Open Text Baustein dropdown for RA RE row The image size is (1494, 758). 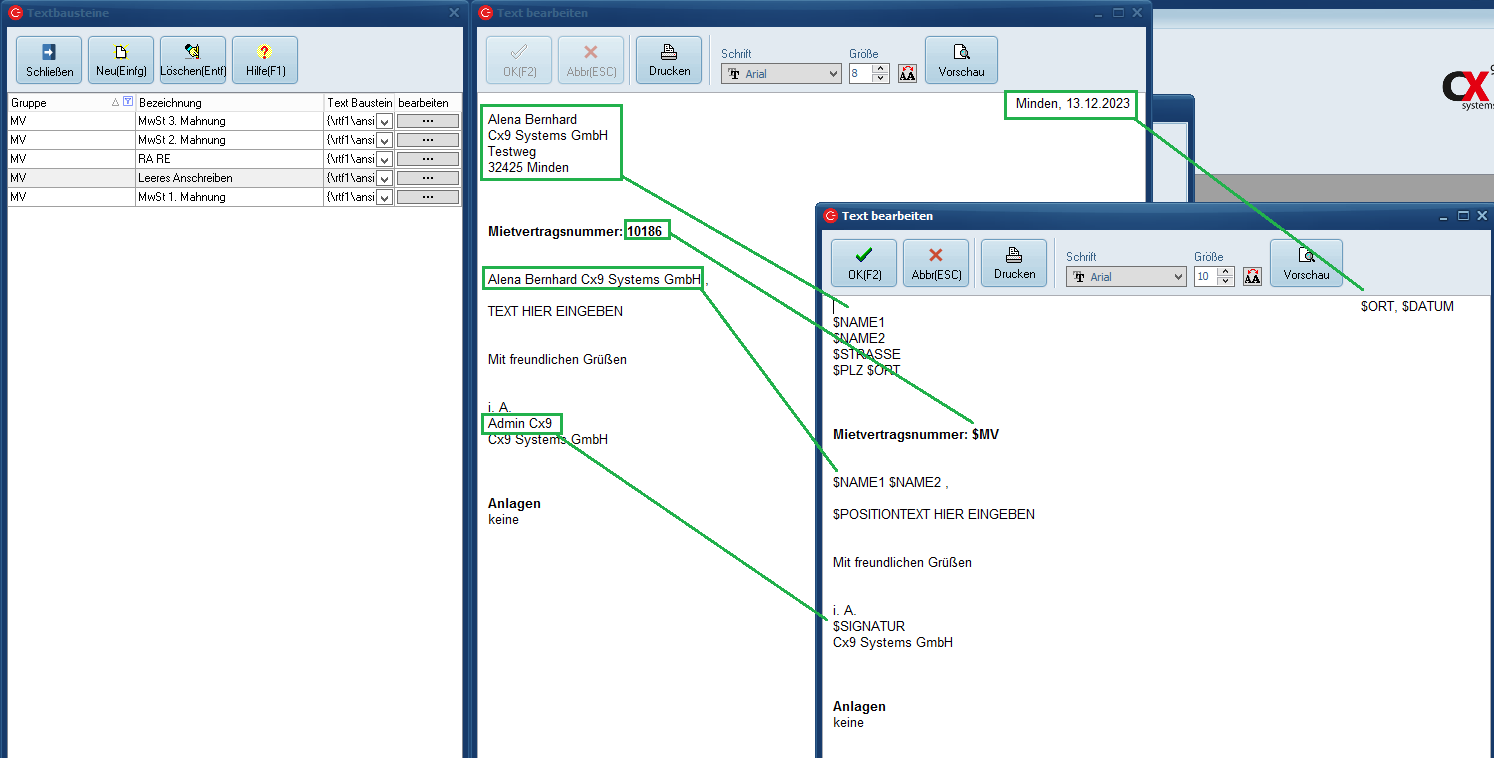(x=384, y=159)
